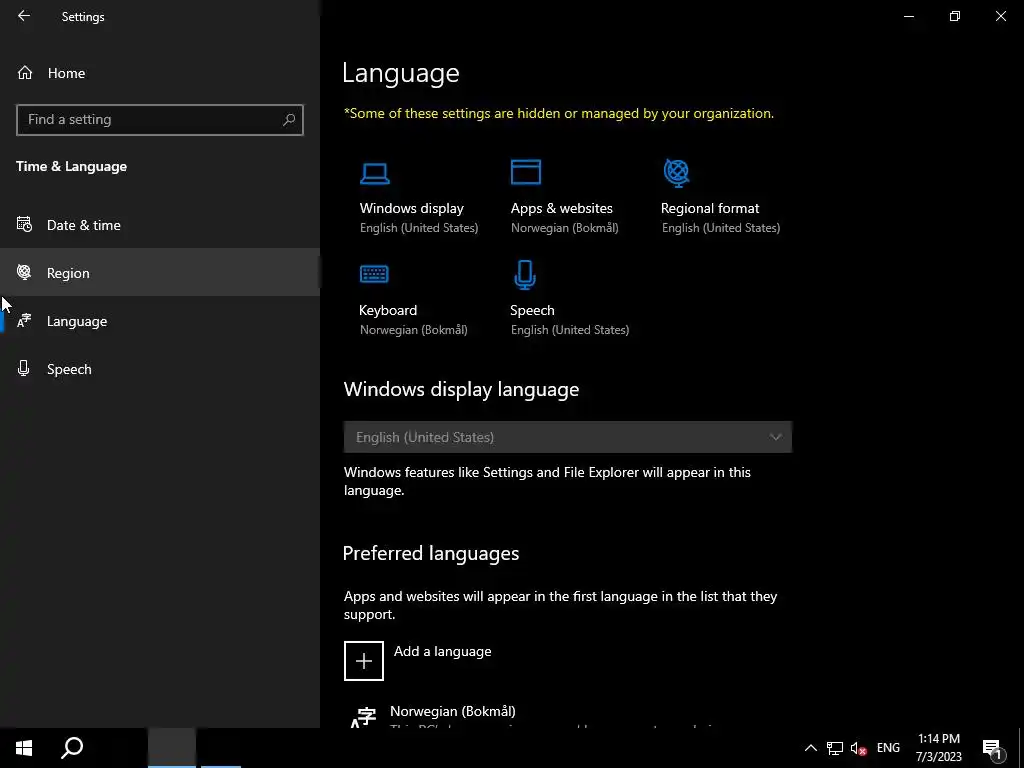
Task: Click the Region globe icon in sidebar
Action: [x=24, y=272]
